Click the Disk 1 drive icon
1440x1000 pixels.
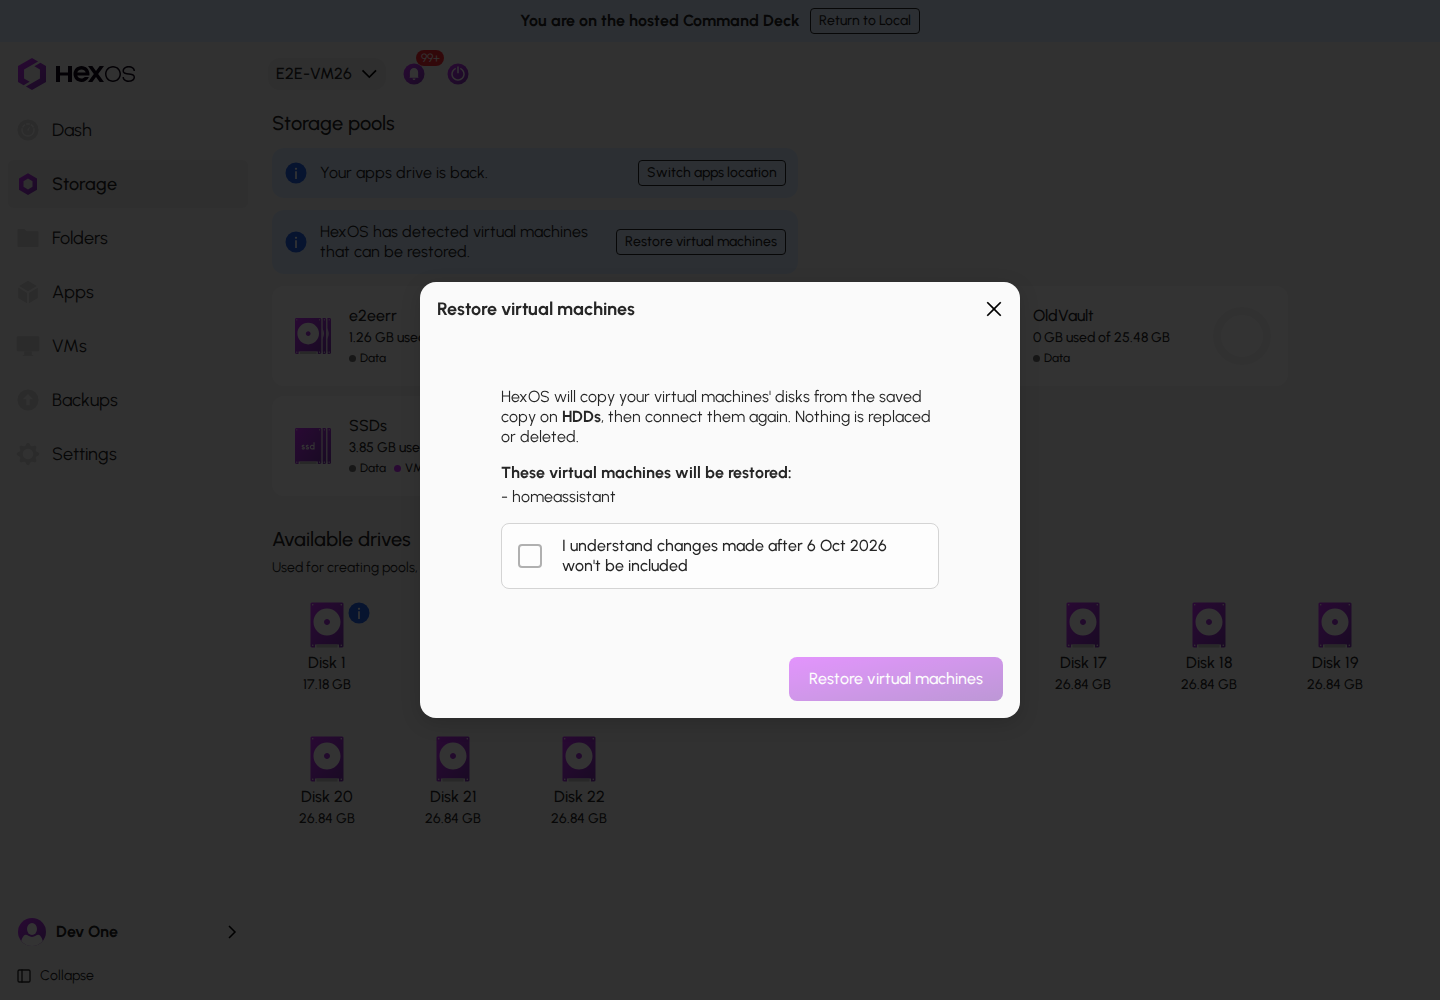tap(327, 625)
